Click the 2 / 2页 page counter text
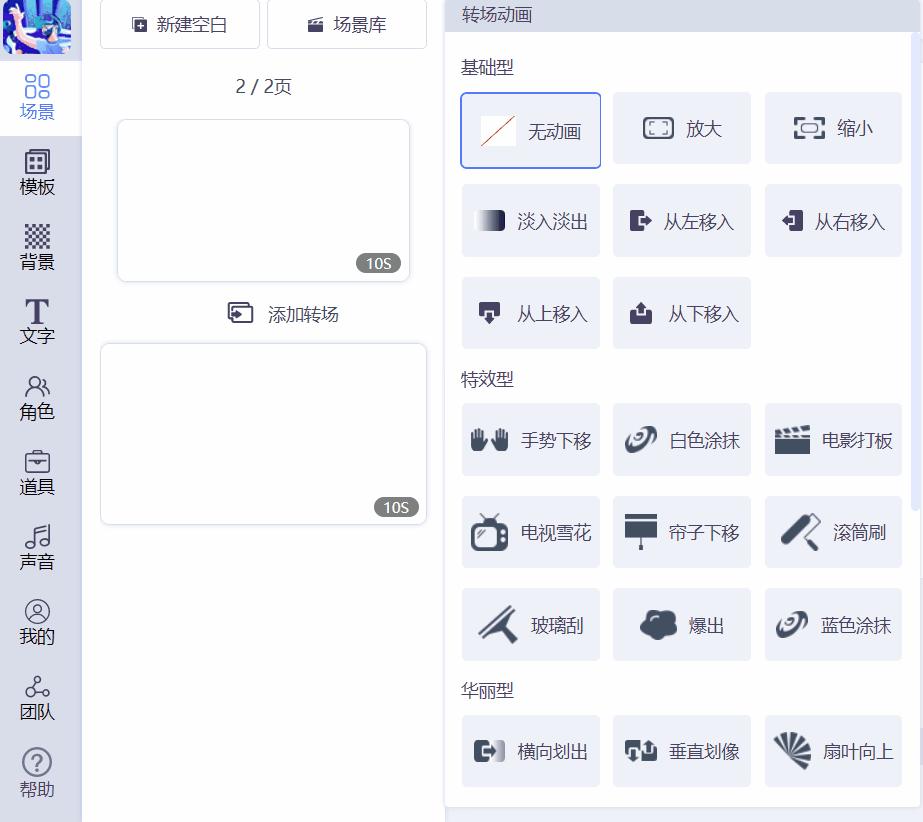923x822 pixels. 263,87
